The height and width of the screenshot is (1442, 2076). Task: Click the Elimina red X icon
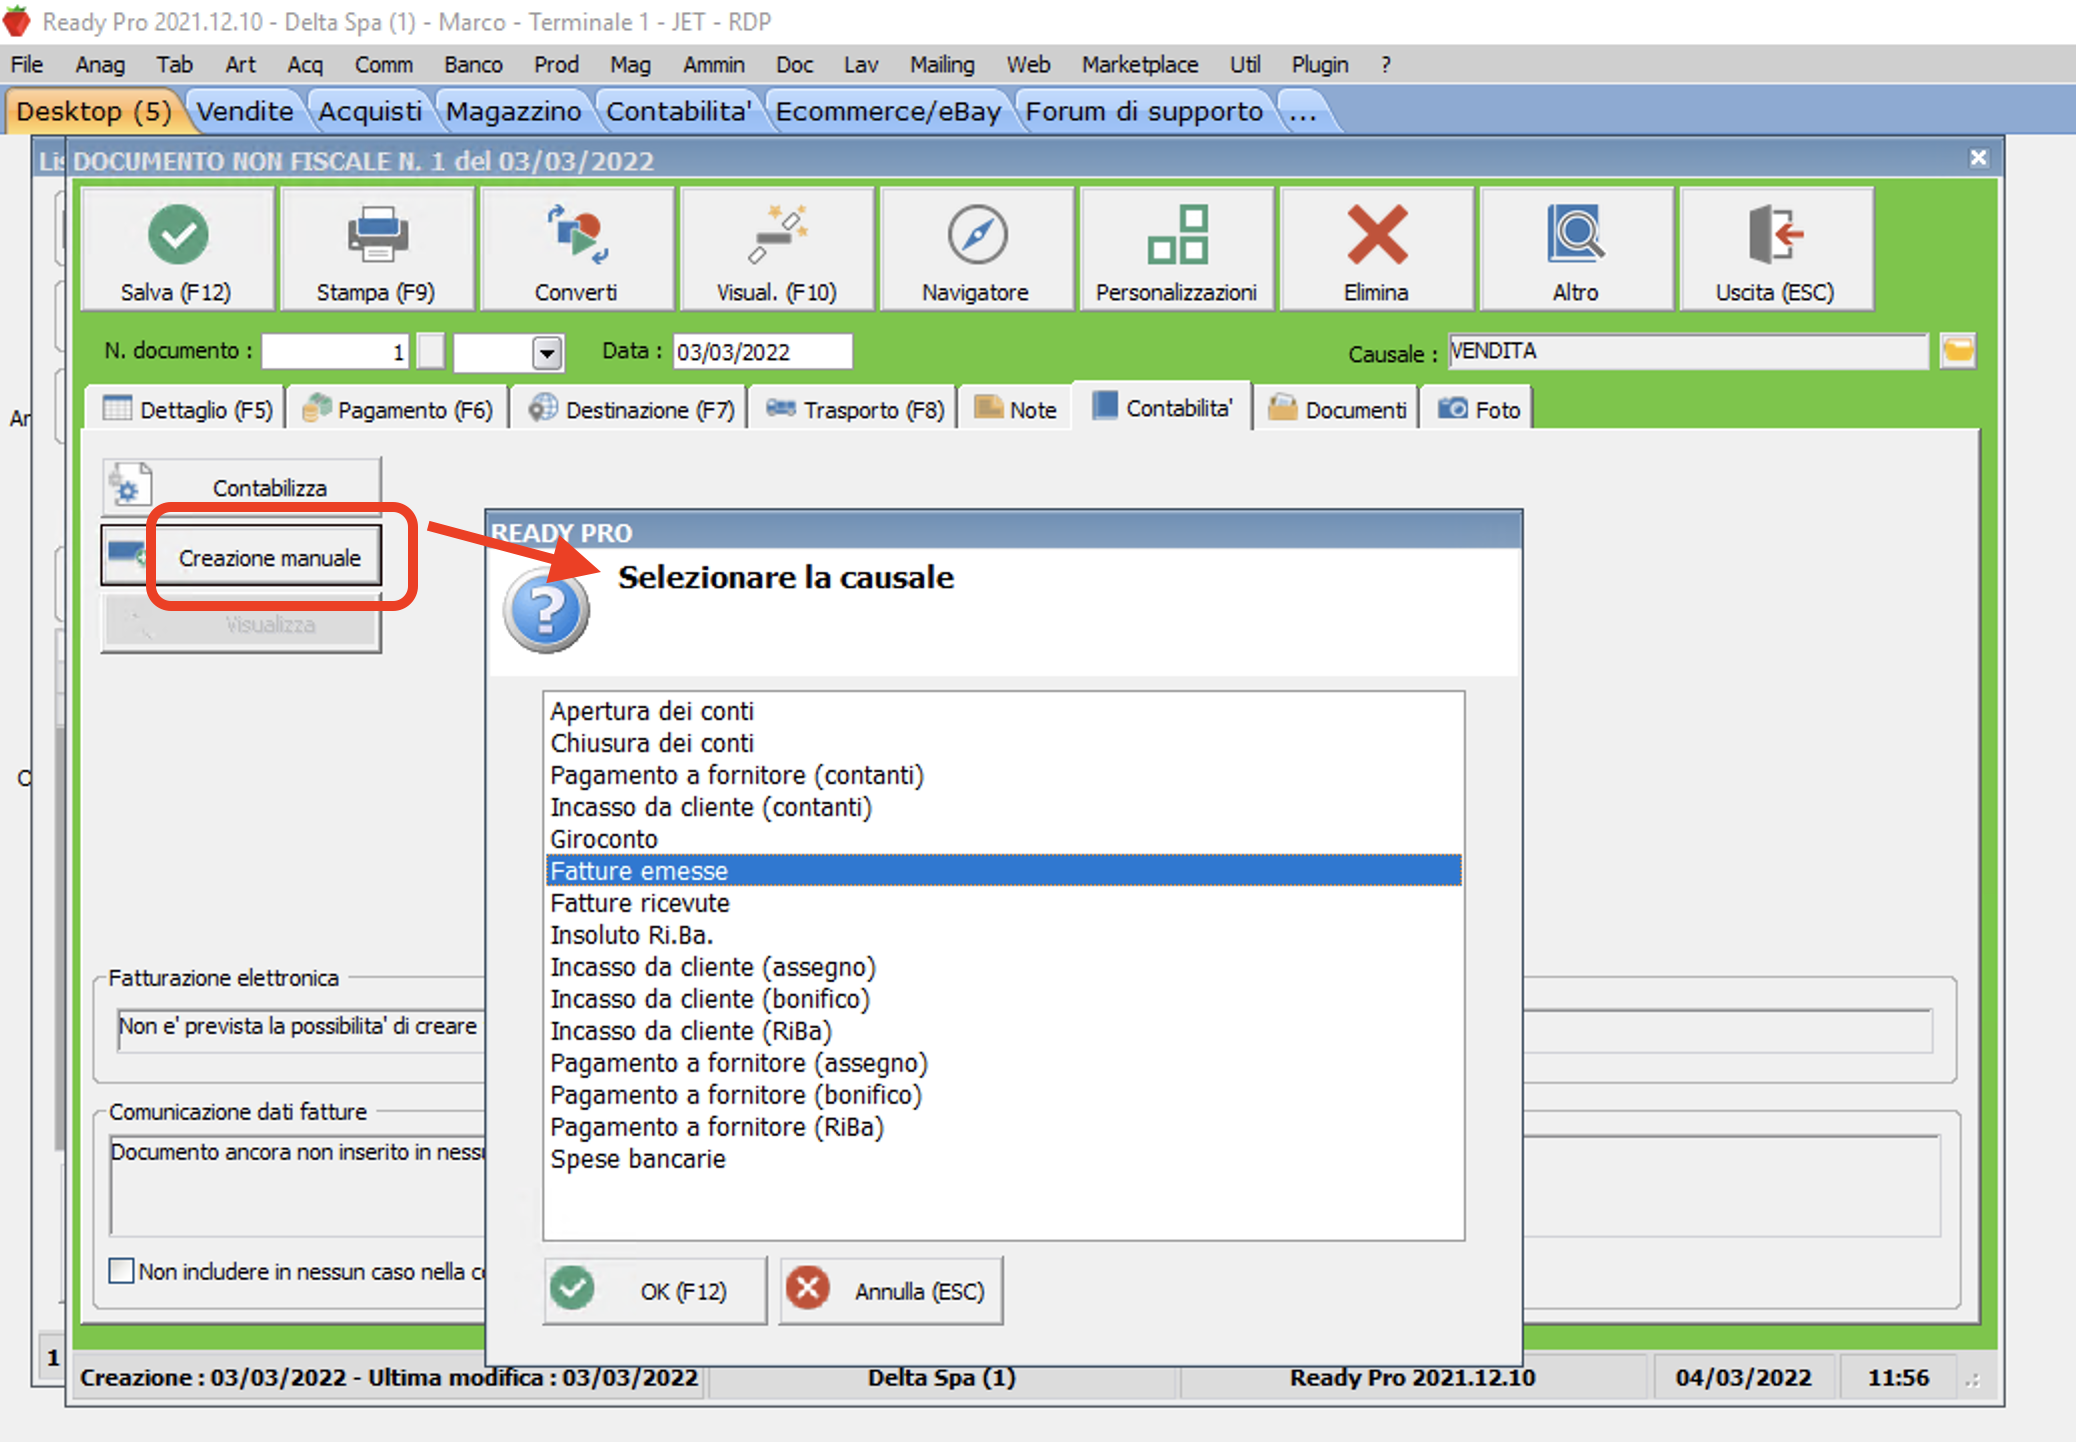click(1377, 234)
